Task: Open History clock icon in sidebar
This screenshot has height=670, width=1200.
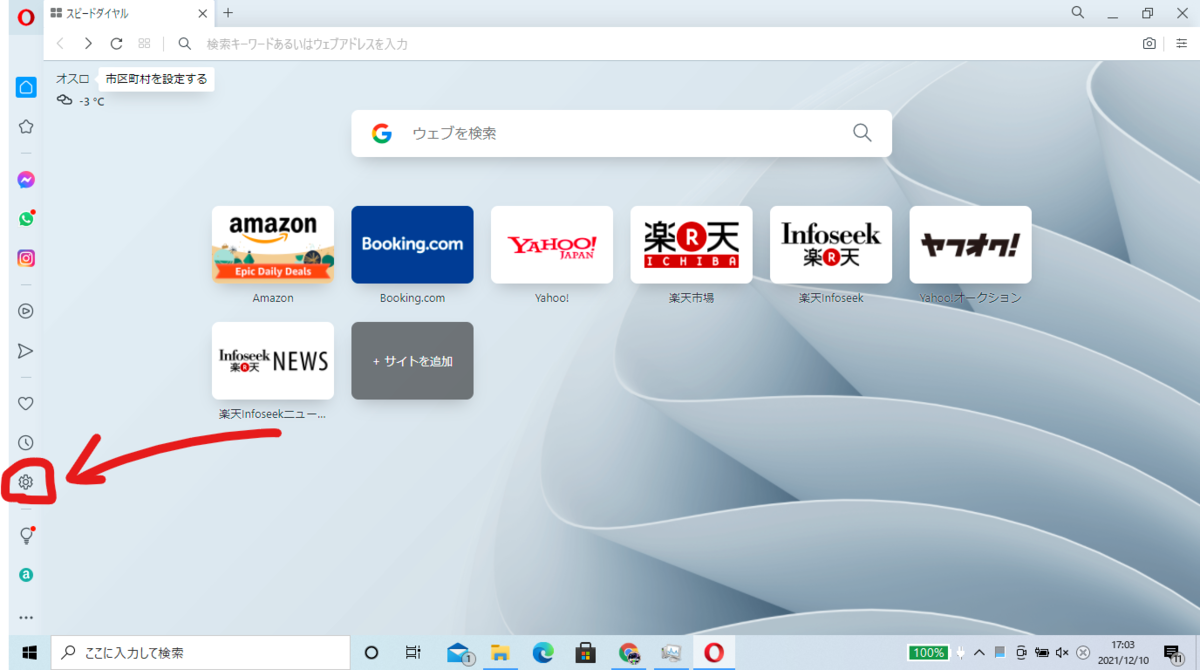Action: click(x=26, y=443)
